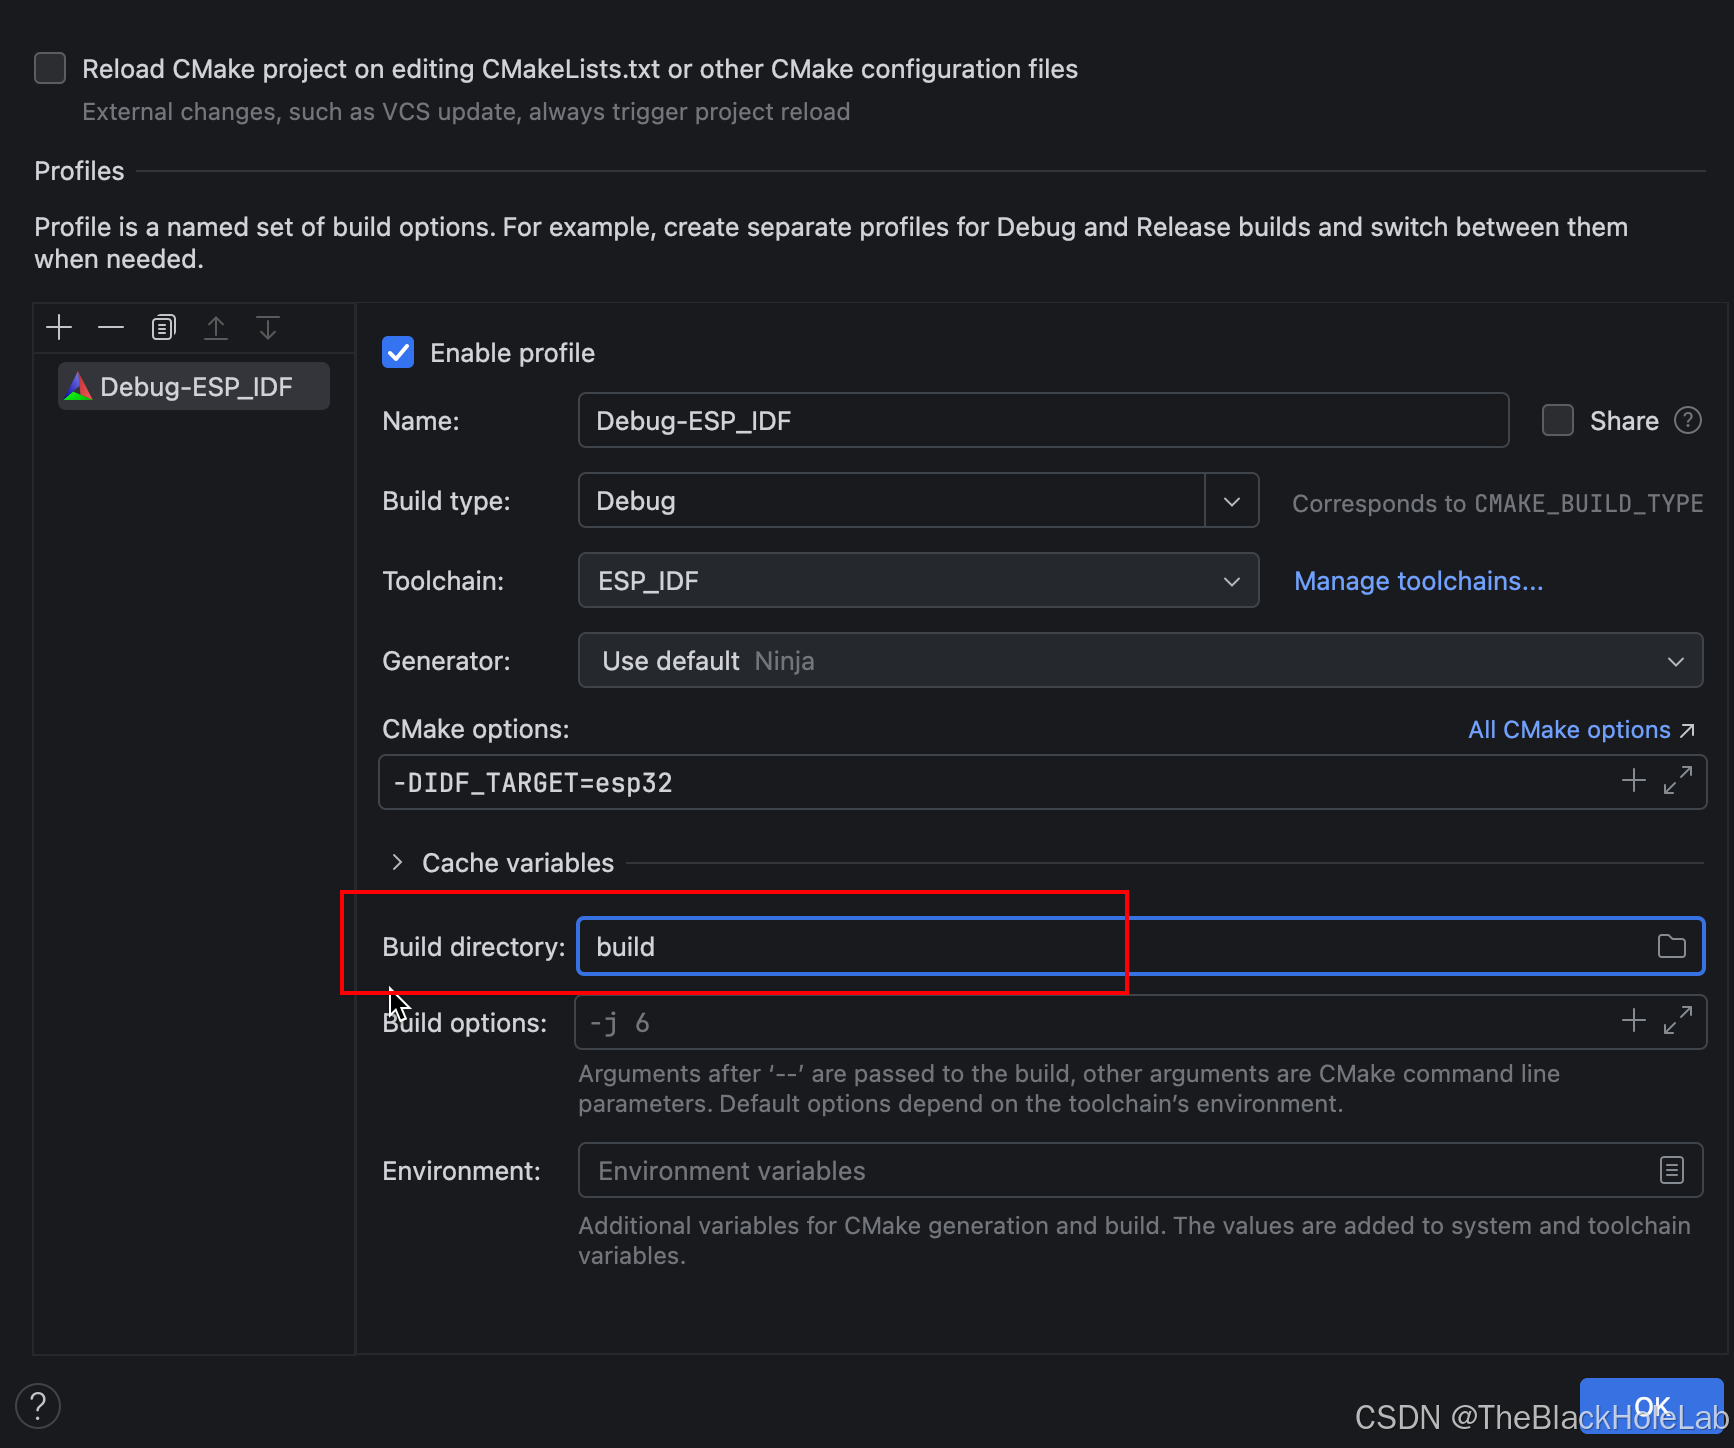Open dialog help question mark
This screenshot has height=1448, width=1734.
coord(38,1406)
